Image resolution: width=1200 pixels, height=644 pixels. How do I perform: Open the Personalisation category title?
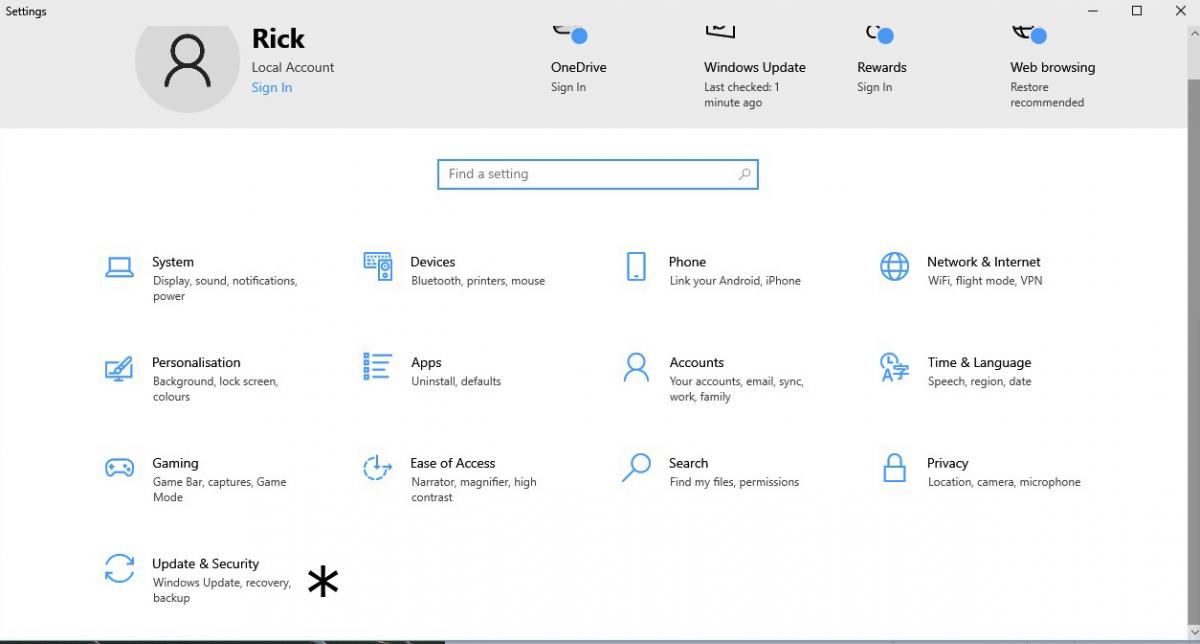(196, 363)
